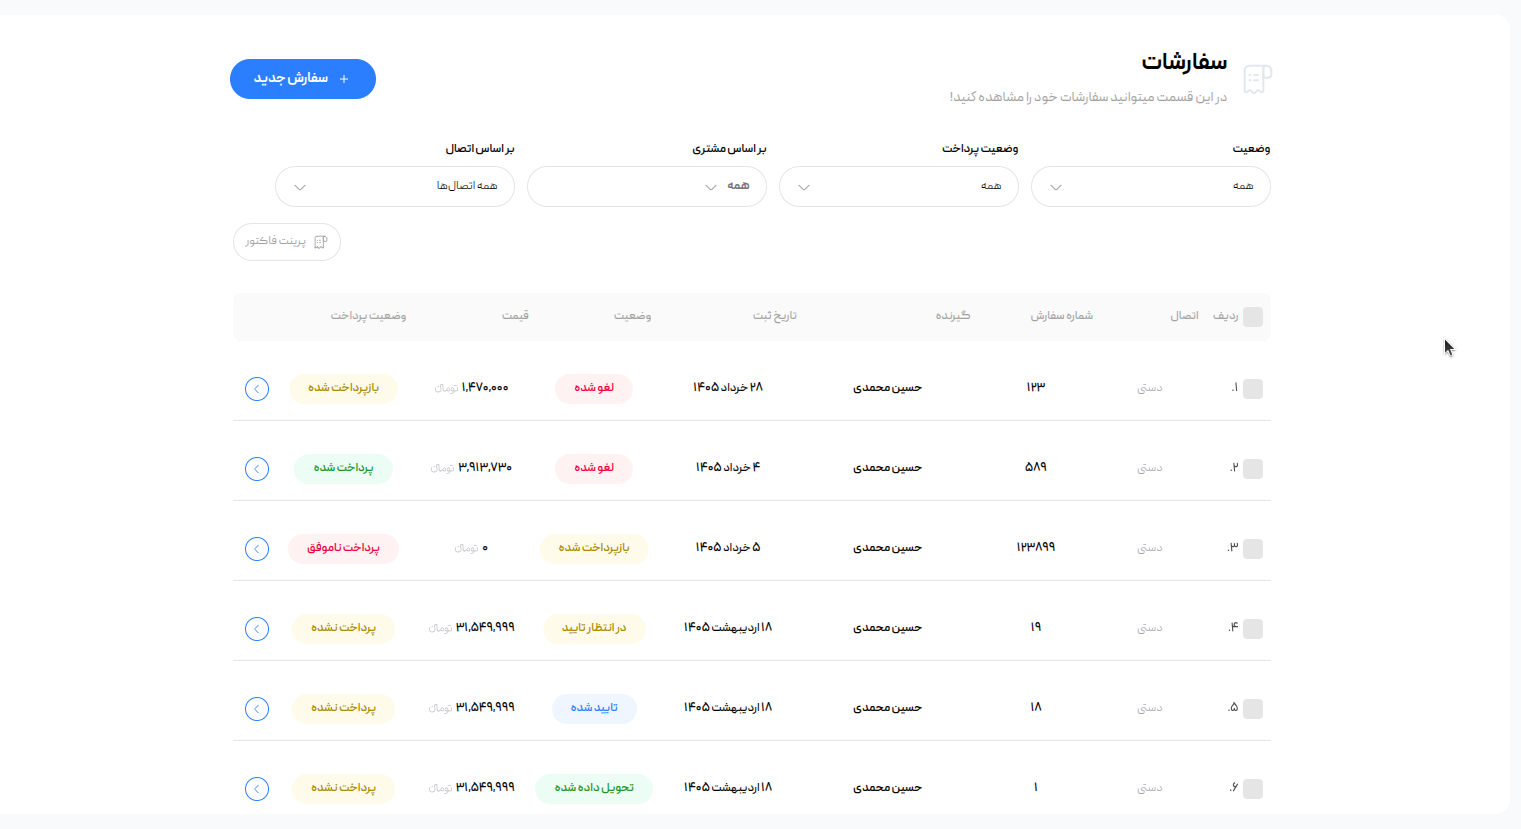1521x829 pixels.
Task: Click the سفارشات page heading
Action: click(1184, 62)
